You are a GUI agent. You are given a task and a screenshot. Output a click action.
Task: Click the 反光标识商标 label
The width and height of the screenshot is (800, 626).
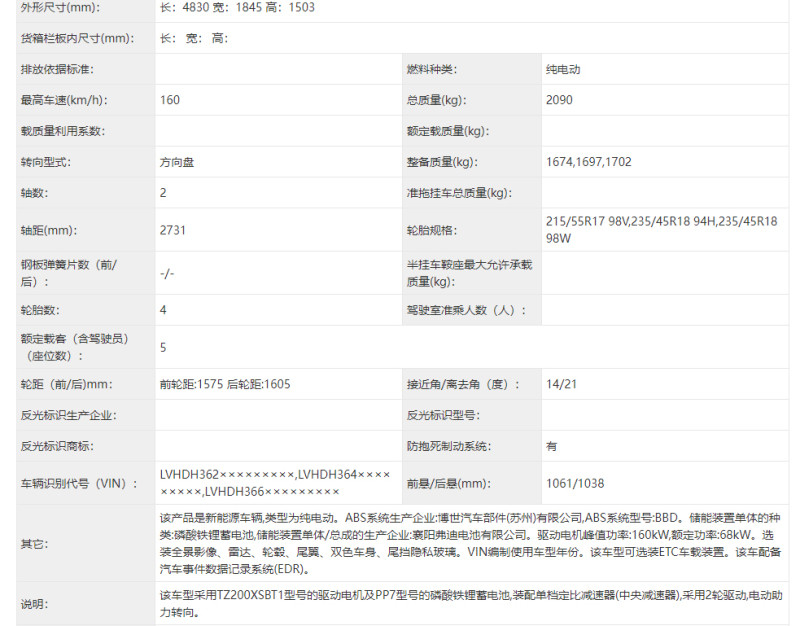click(x=57, y=446)
